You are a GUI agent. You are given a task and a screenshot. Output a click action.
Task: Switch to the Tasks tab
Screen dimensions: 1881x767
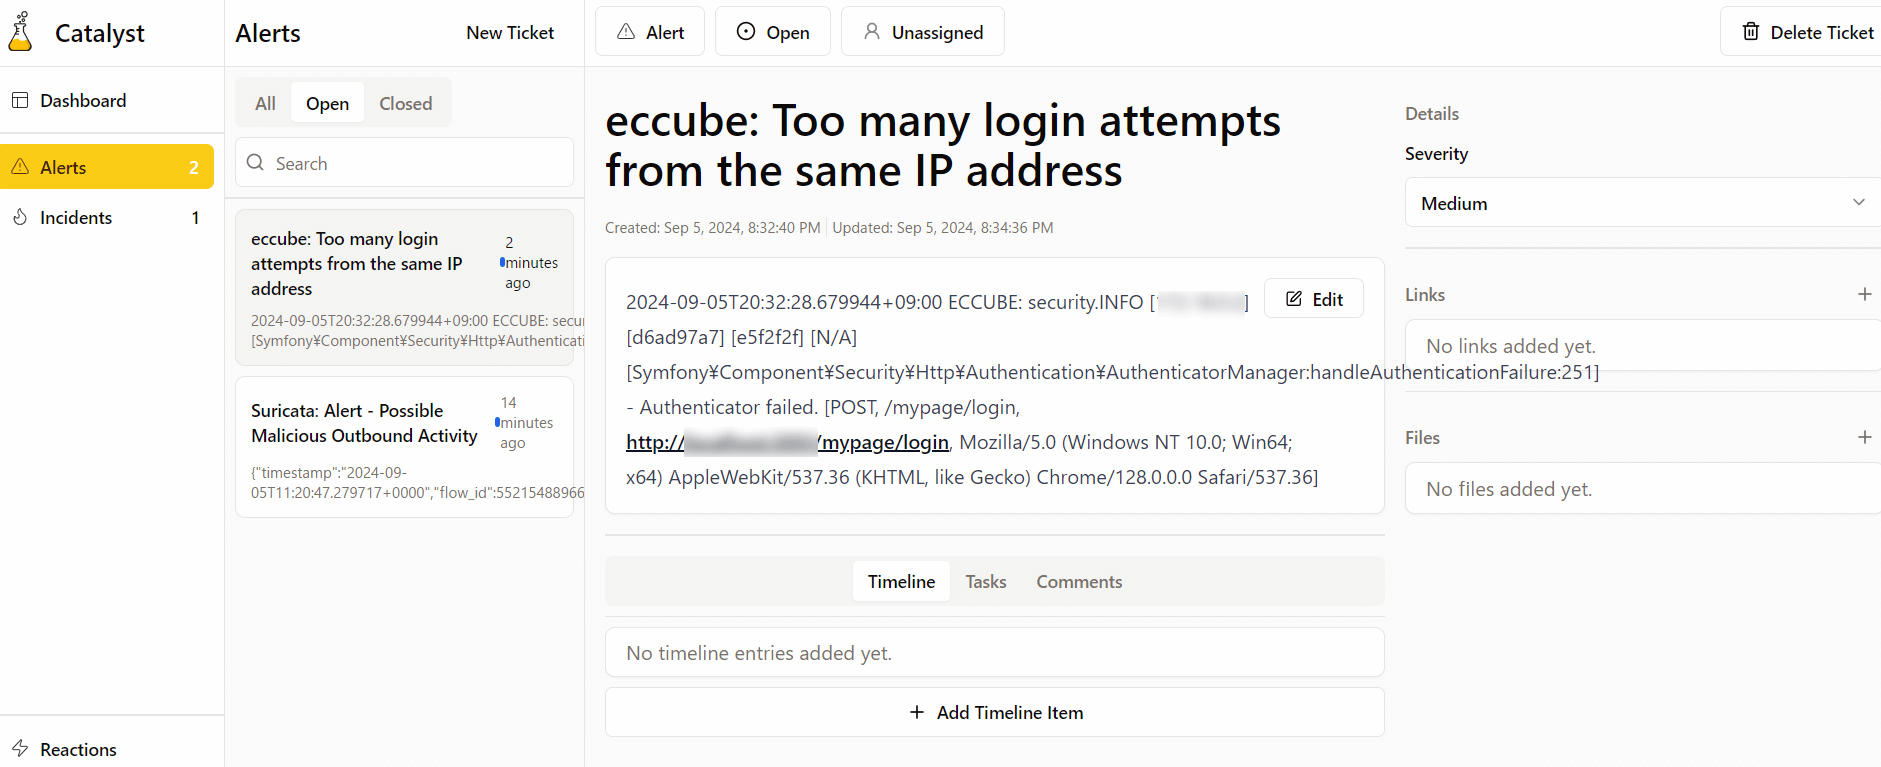[x=985, y=581]
